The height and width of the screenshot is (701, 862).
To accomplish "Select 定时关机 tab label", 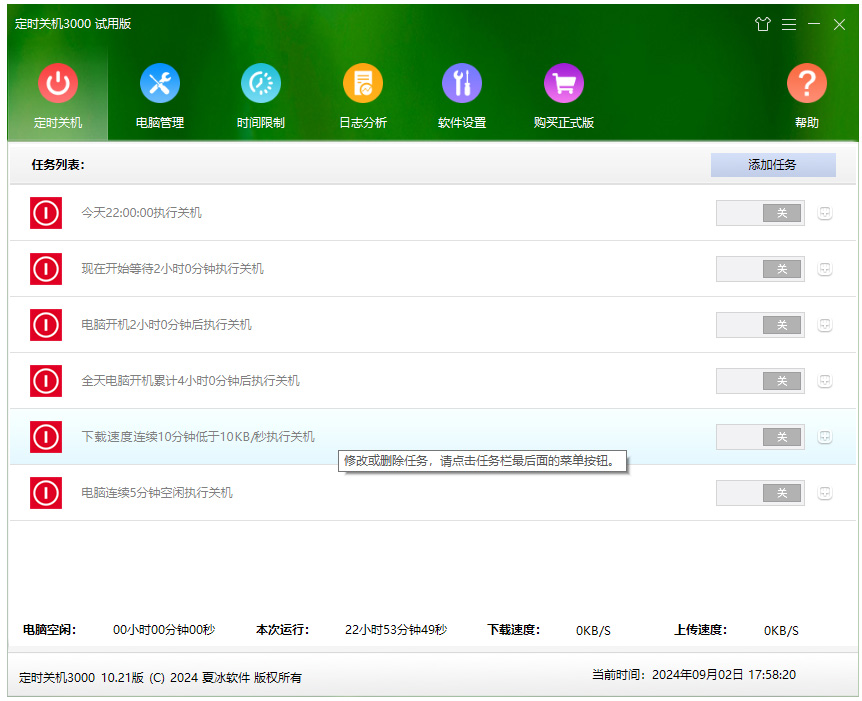I will point(58,123).
